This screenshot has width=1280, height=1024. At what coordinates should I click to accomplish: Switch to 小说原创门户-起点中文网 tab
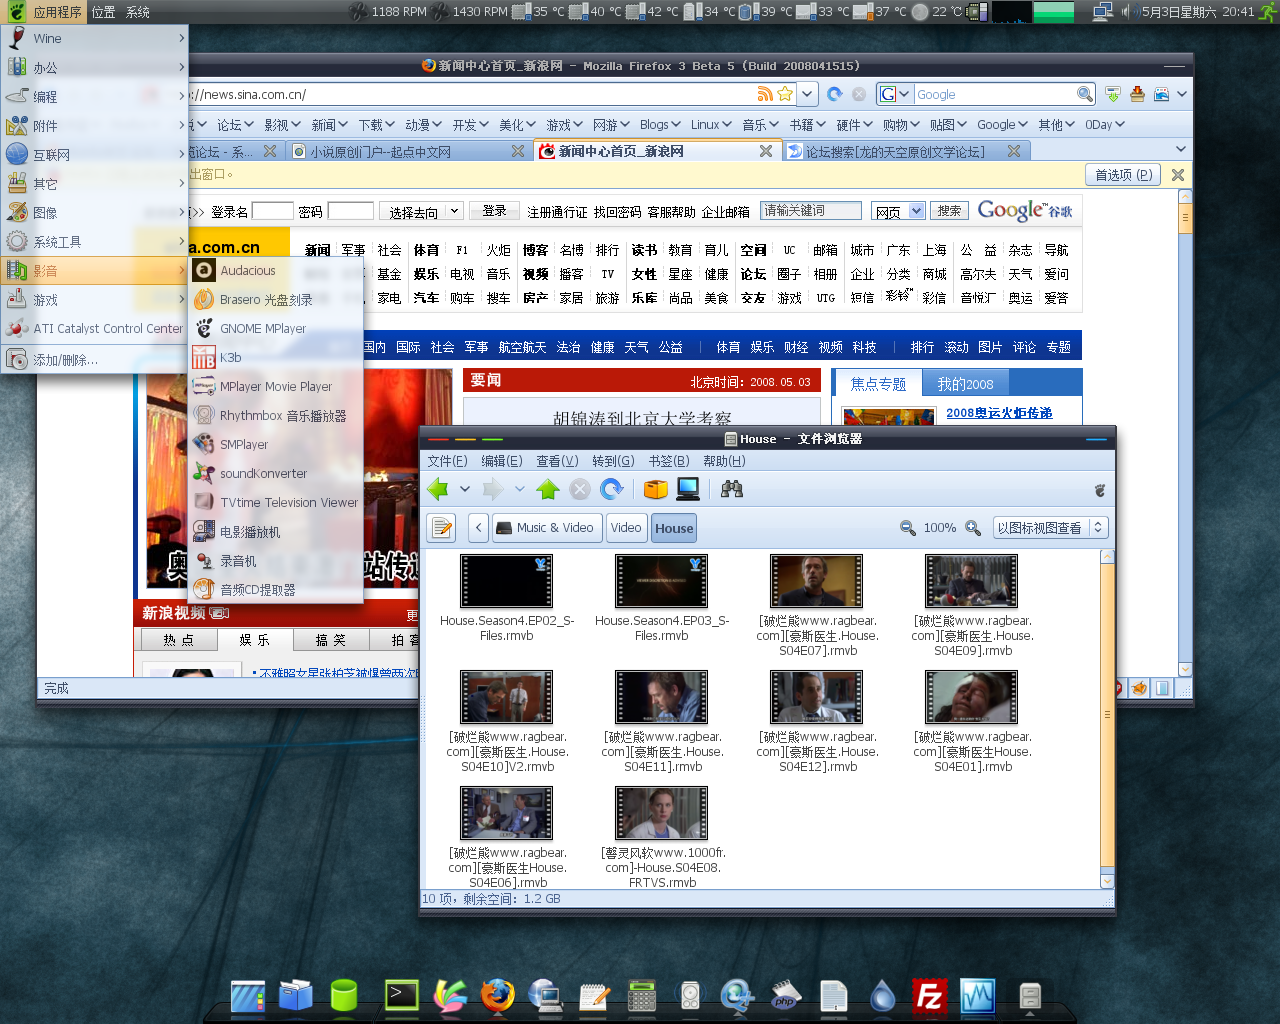click(408, 151)
